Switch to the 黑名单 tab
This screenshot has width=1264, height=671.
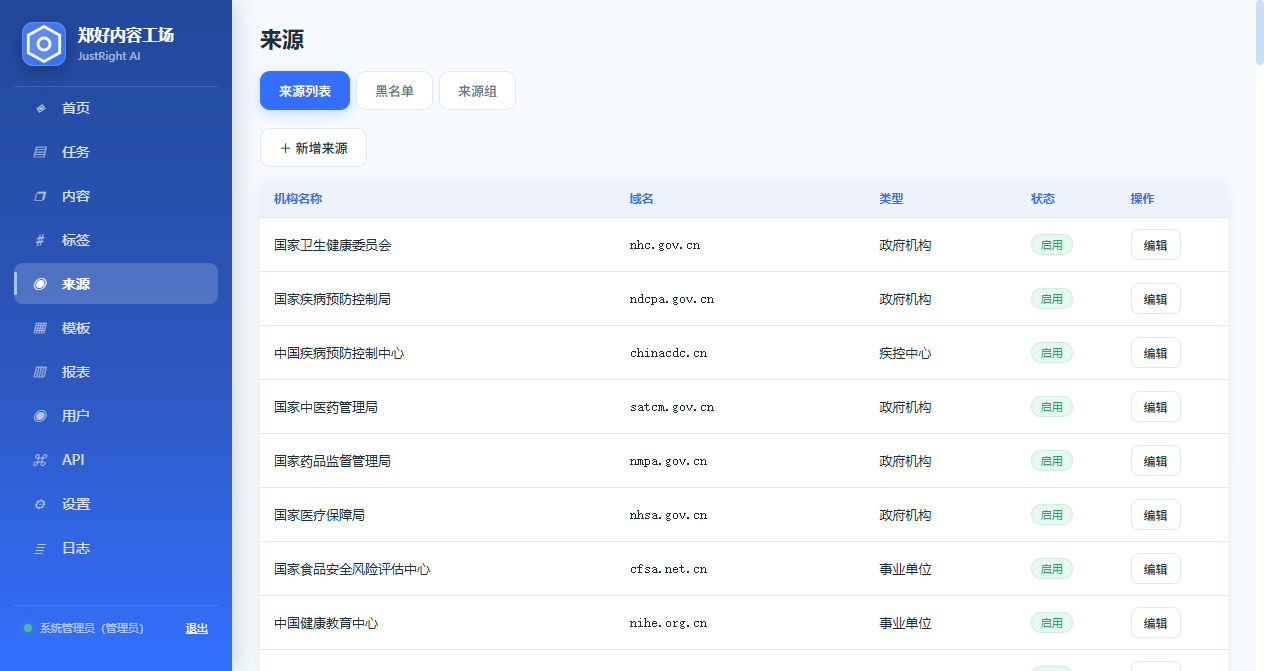pos(394,91)
